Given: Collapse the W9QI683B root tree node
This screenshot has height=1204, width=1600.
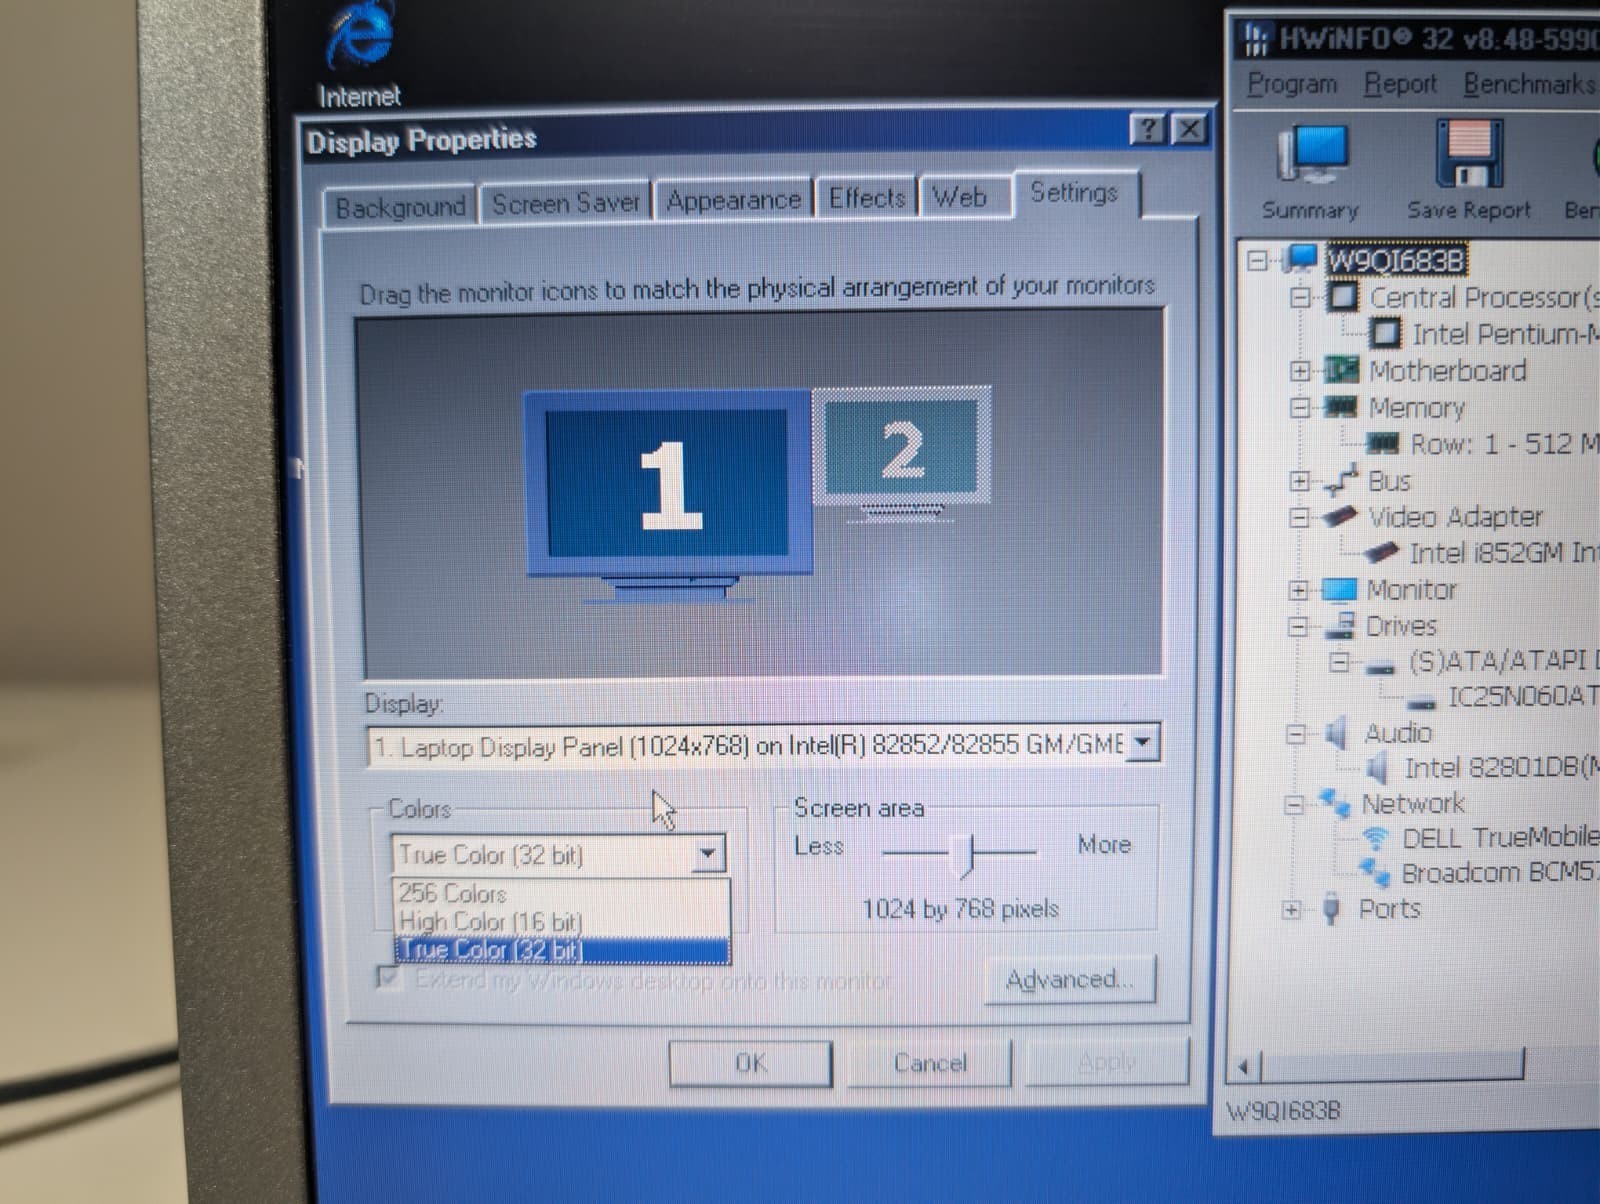Looking at the screenshot, I should point(1259,261).
